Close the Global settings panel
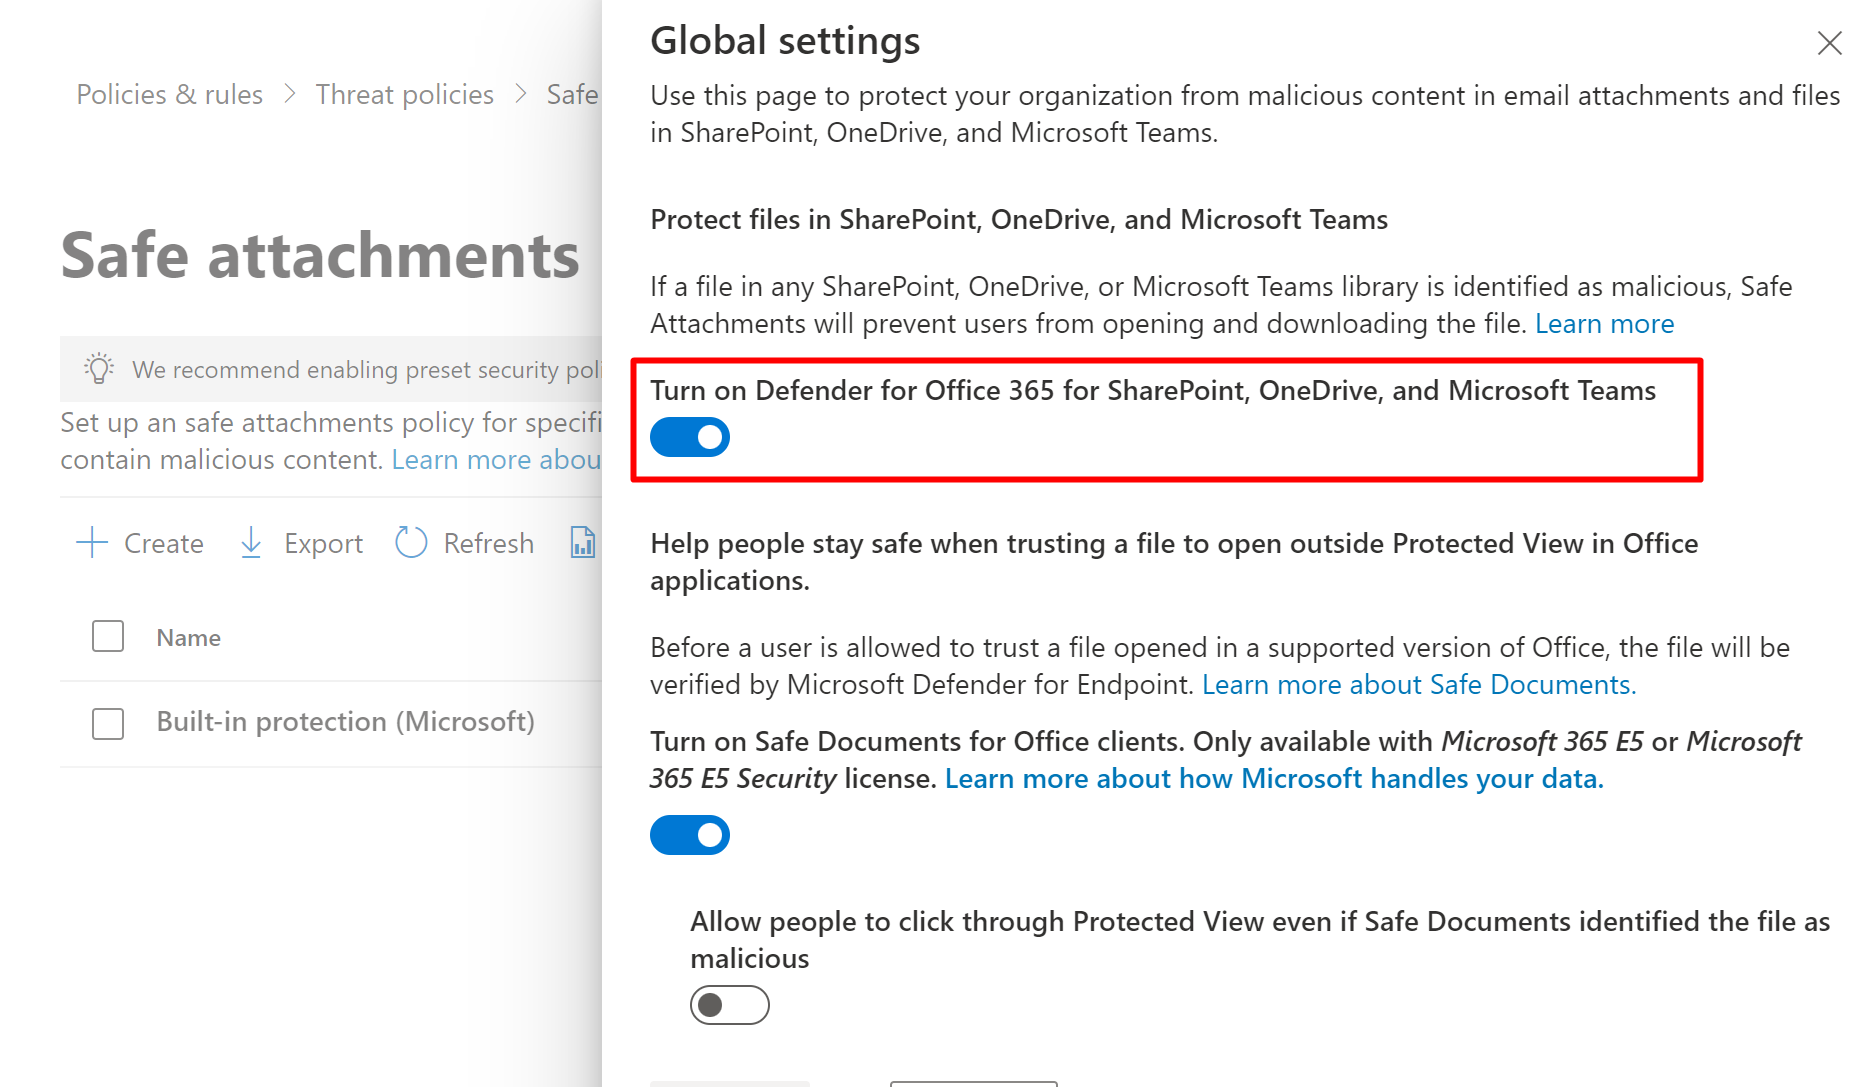1872x1087 pixels. (x=1829, y=43)
